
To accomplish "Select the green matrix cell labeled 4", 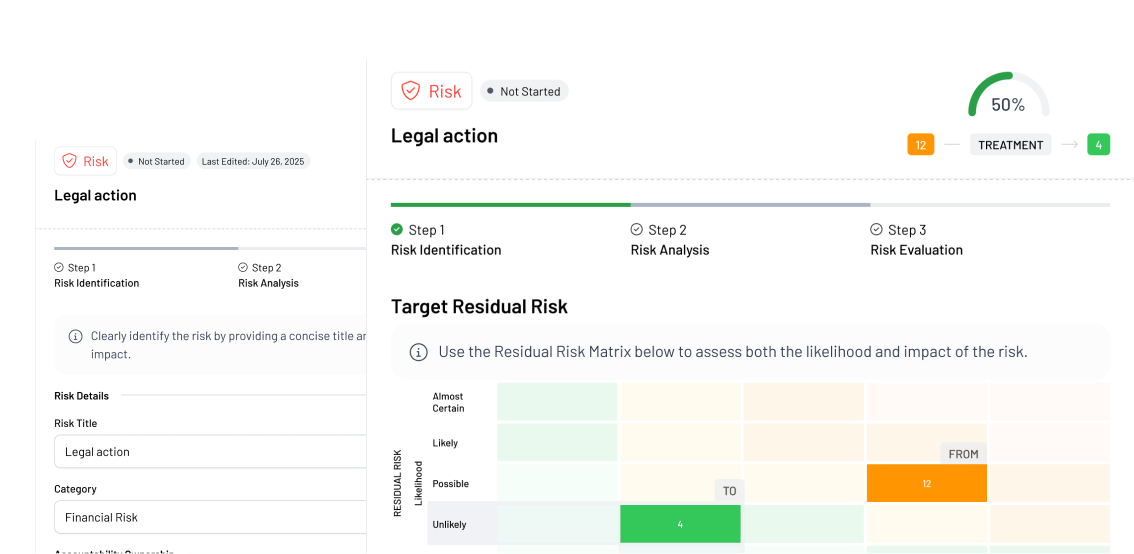I will click(680, 524).
